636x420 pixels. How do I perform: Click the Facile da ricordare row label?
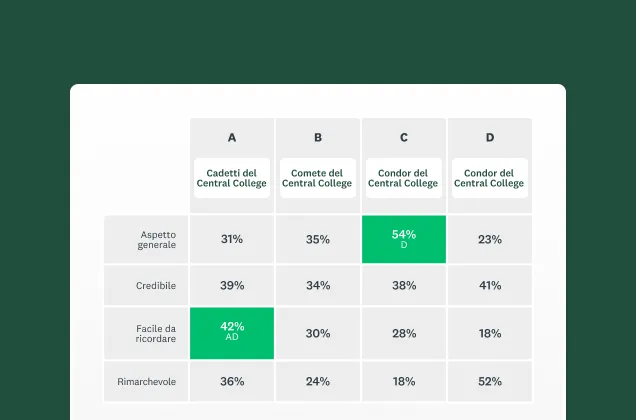156,333
